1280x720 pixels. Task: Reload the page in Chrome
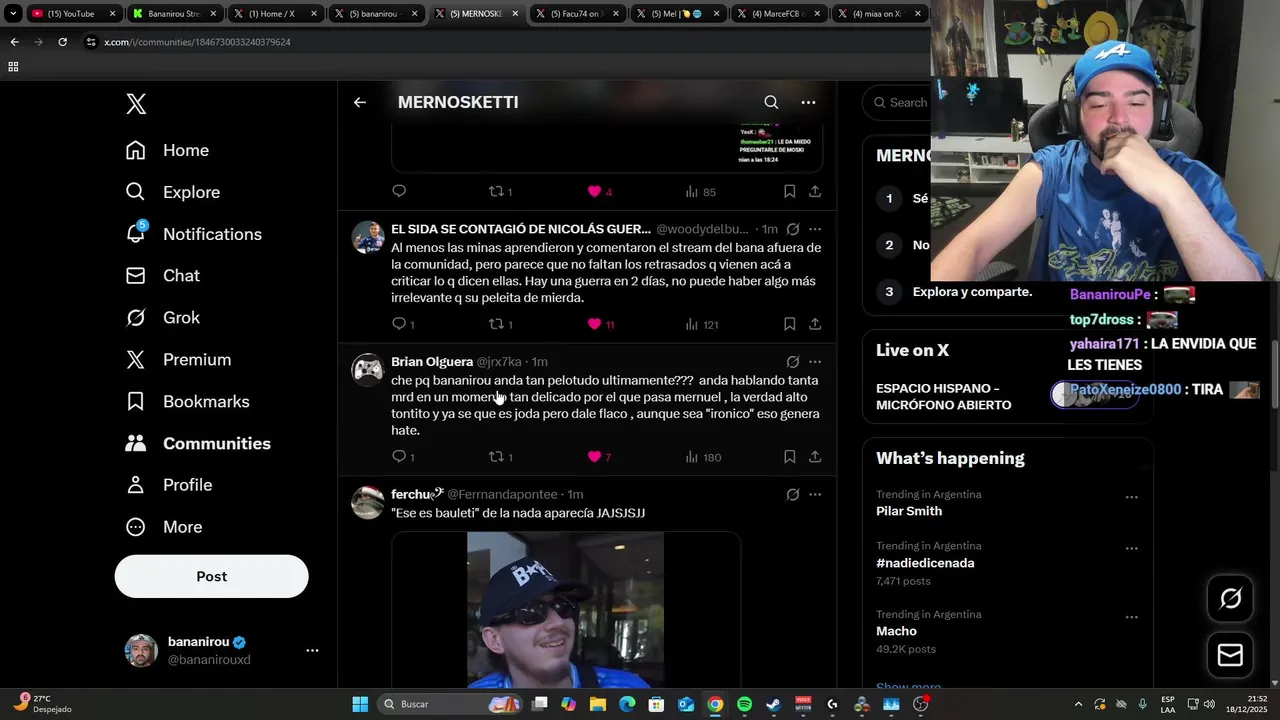pos(62,42)
